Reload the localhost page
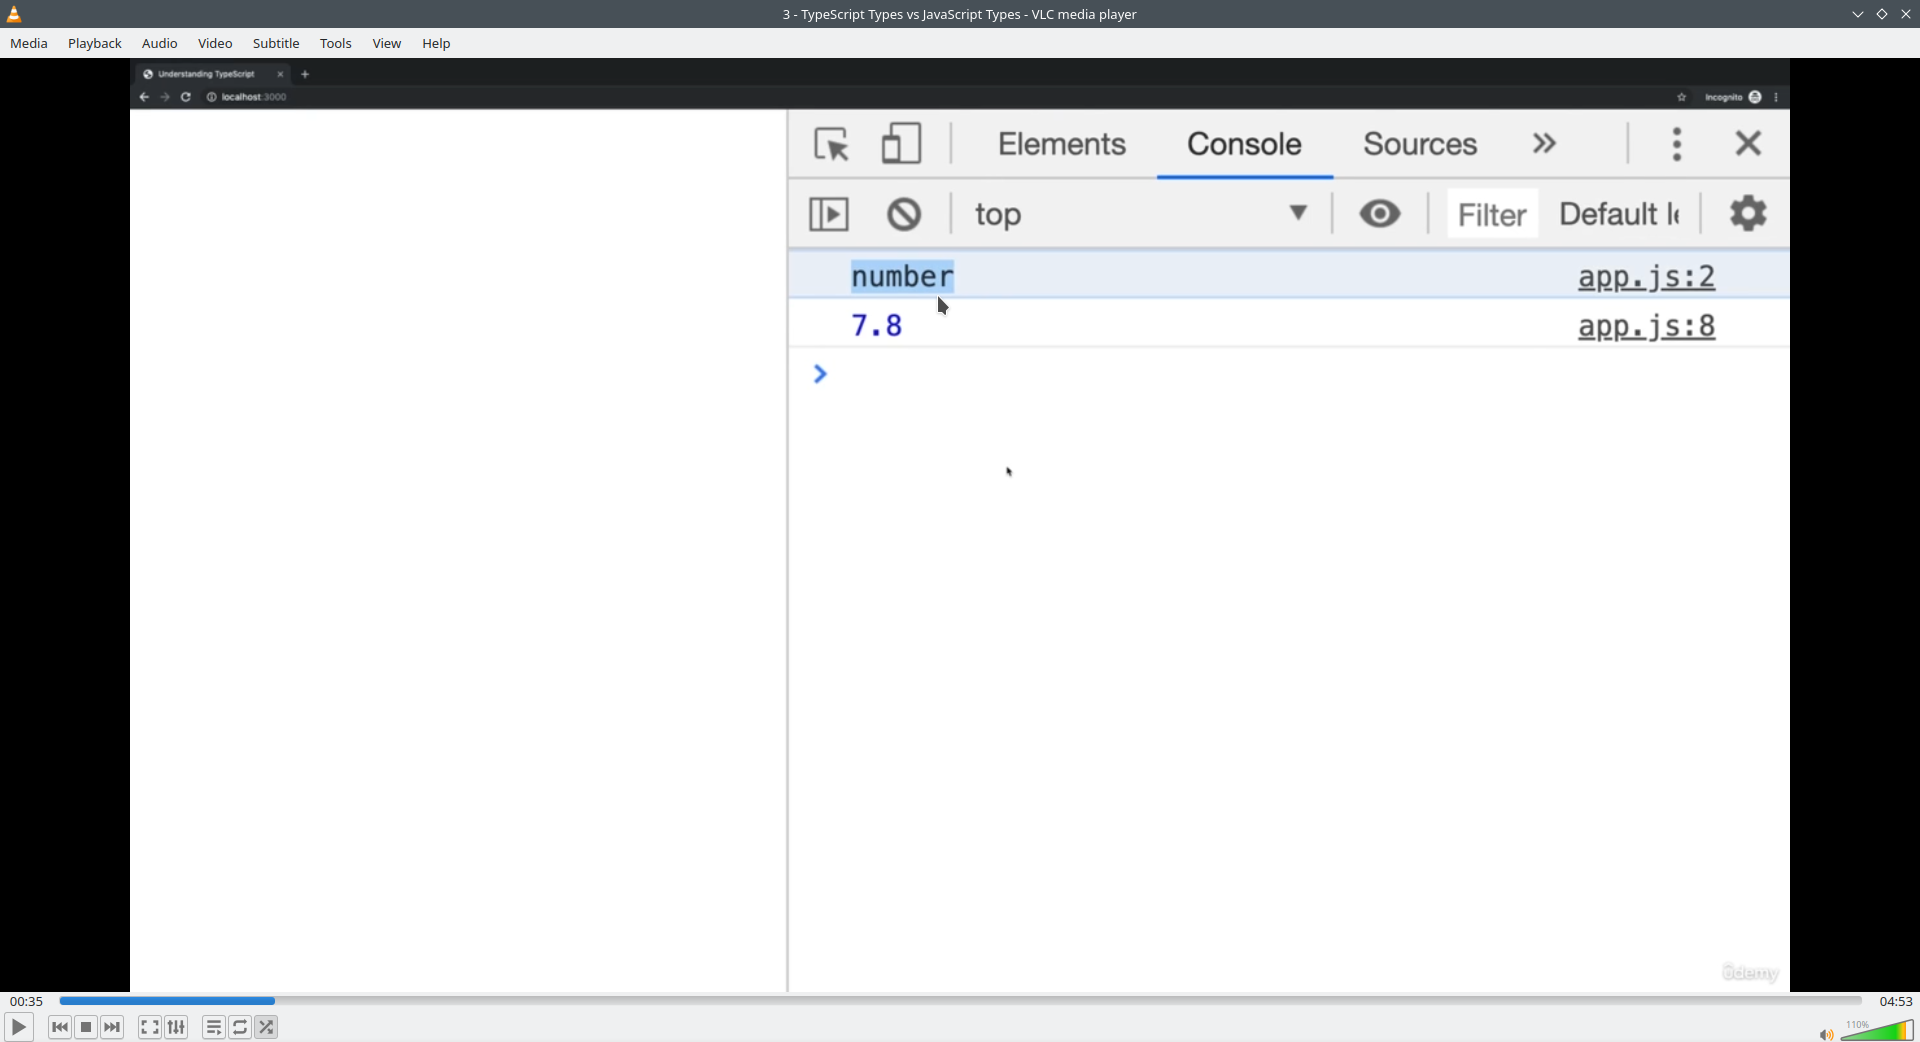Viewport: 1920px width, 1042px height. 186,97
